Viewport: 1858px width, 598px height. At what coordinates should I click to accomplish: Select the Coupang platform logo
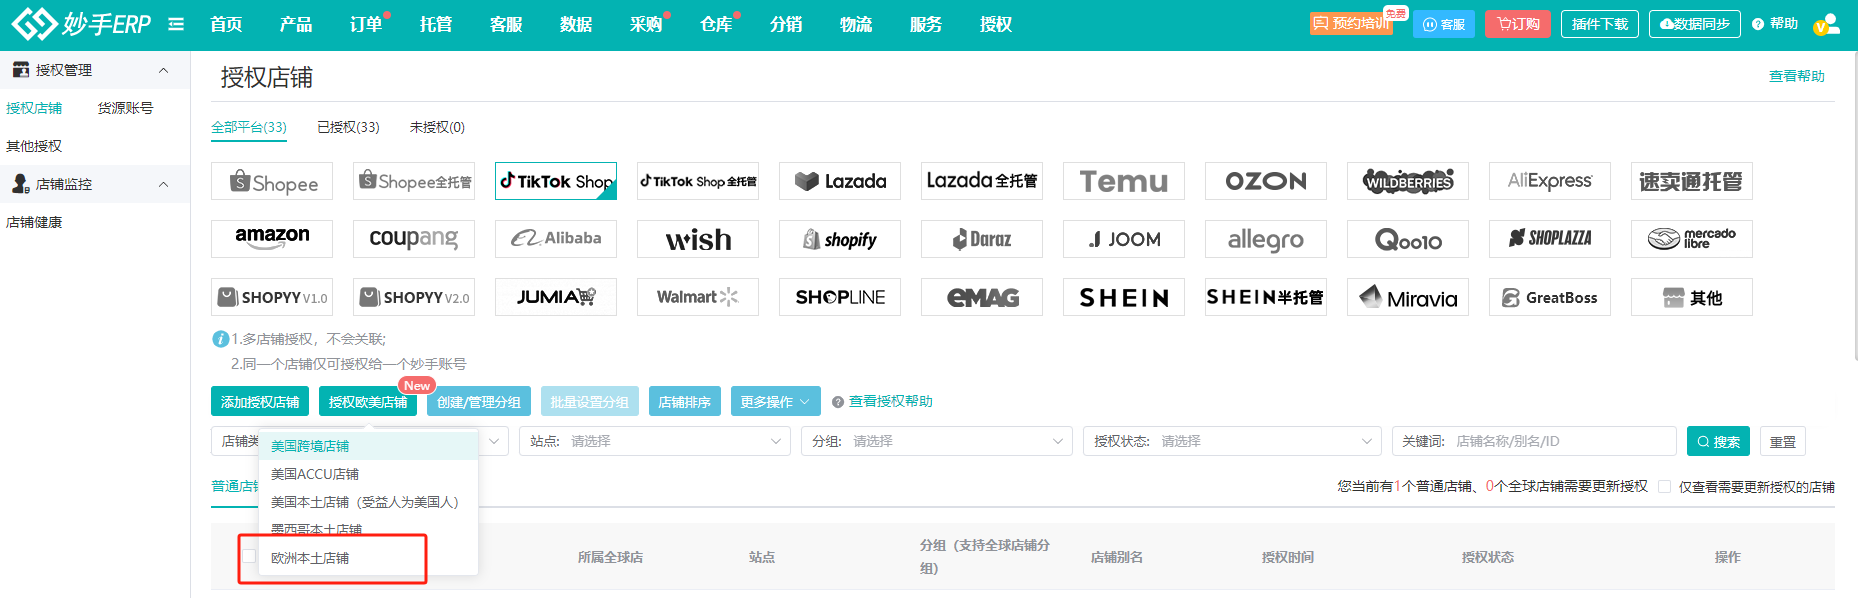pos(414,239)
